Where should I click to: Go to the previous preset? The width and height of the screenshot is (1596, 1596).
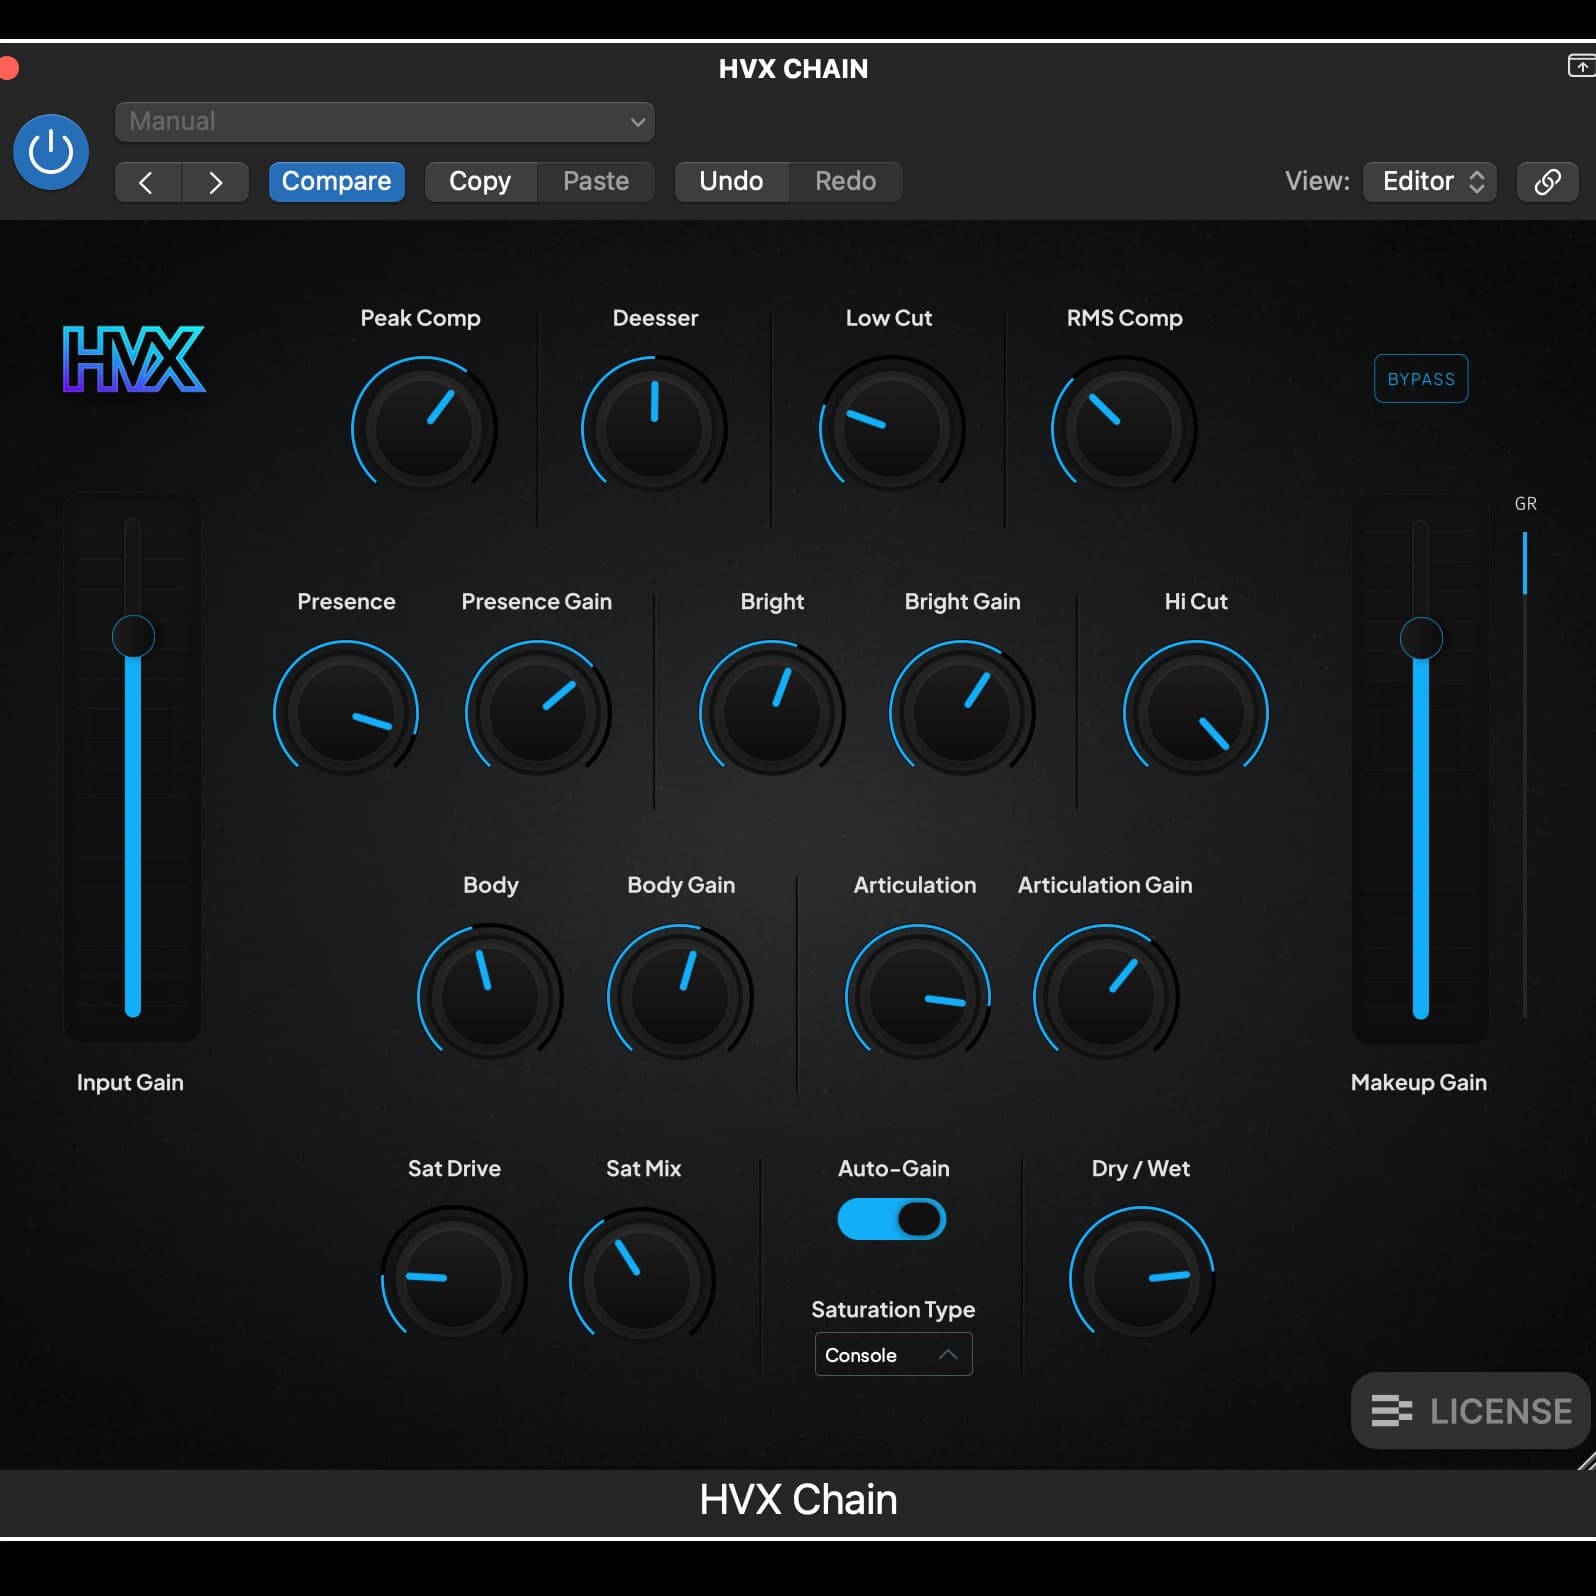coord(148,182)
